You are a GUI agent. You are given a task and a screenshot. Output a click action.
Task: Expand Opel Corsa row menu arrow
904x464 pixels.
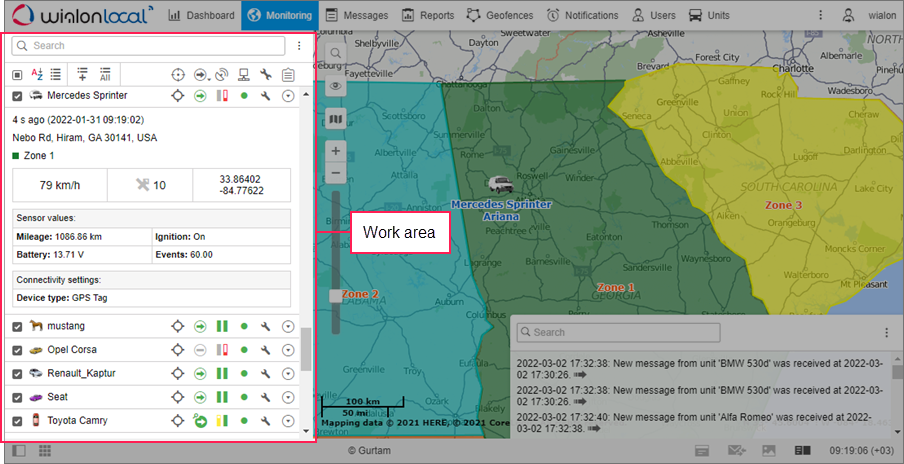pos(288,350)
